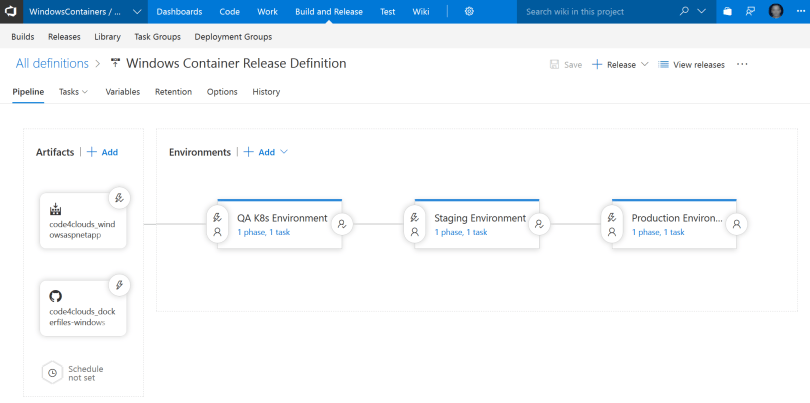Go to the Builds page
The image size is (810, 403).
tap(23, 37)
